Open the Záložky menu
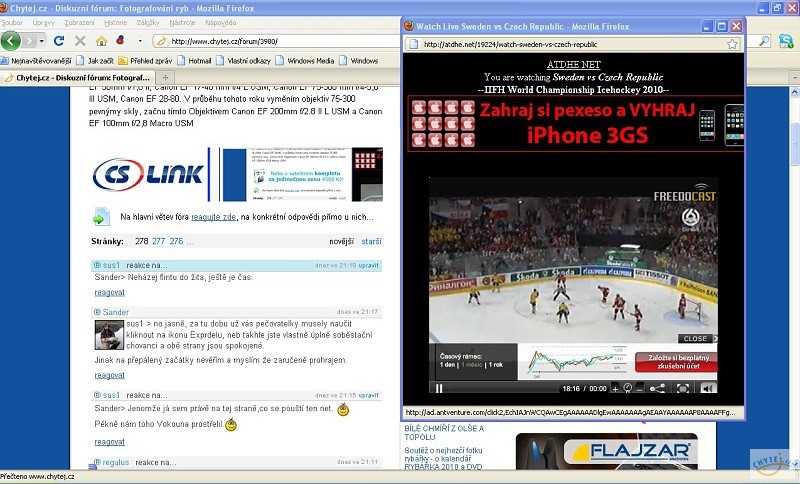Screen dimensions: 800x484 click(148, 22)
